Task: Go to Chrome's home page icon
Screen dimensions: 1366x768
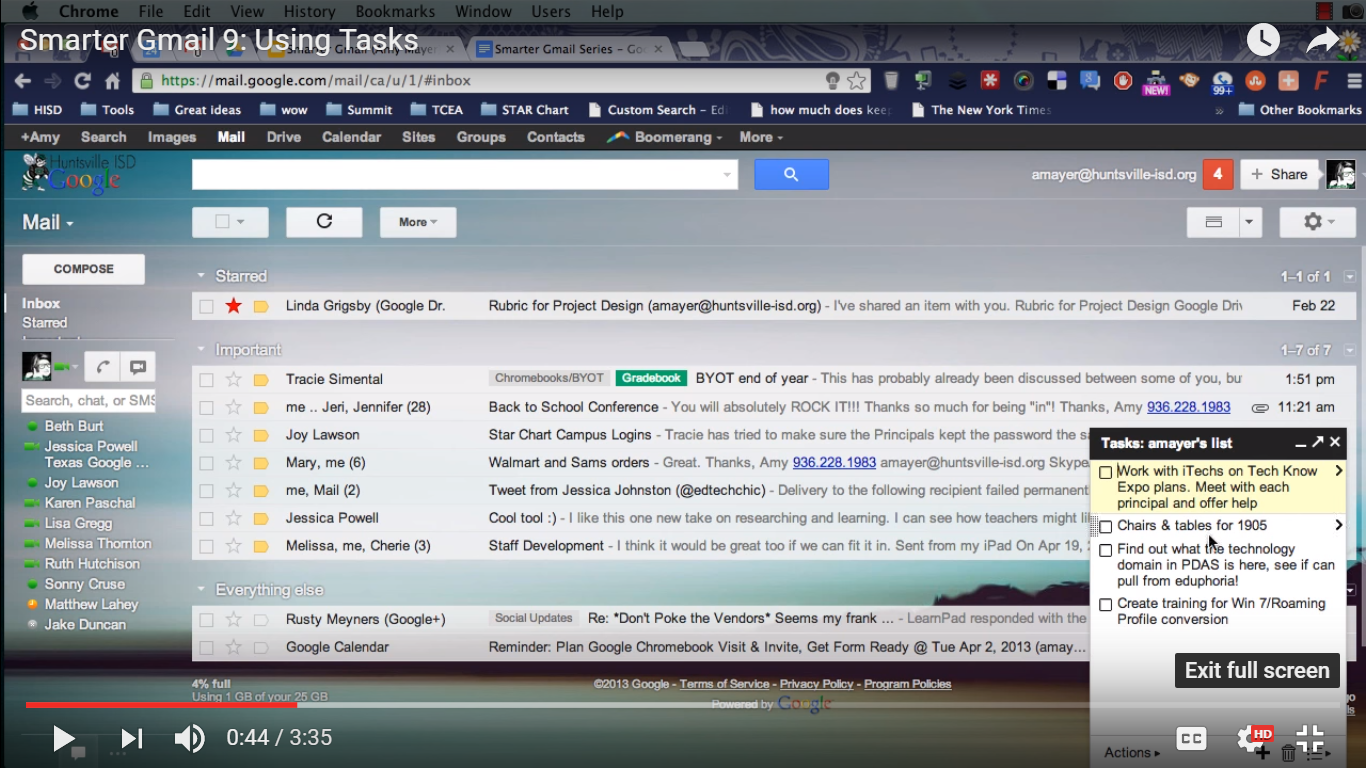Action: [x=113, y=81]
